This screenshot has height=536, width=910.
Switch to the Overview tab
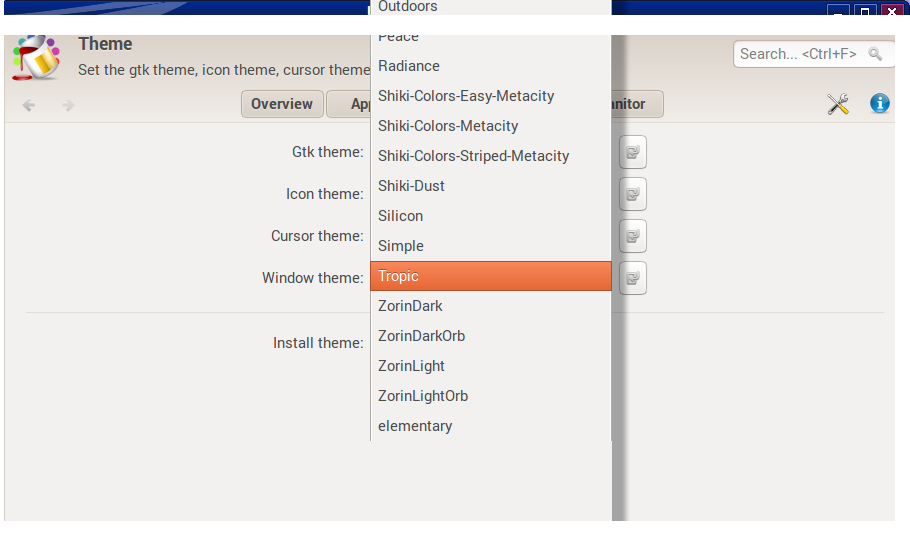[282, 104]
